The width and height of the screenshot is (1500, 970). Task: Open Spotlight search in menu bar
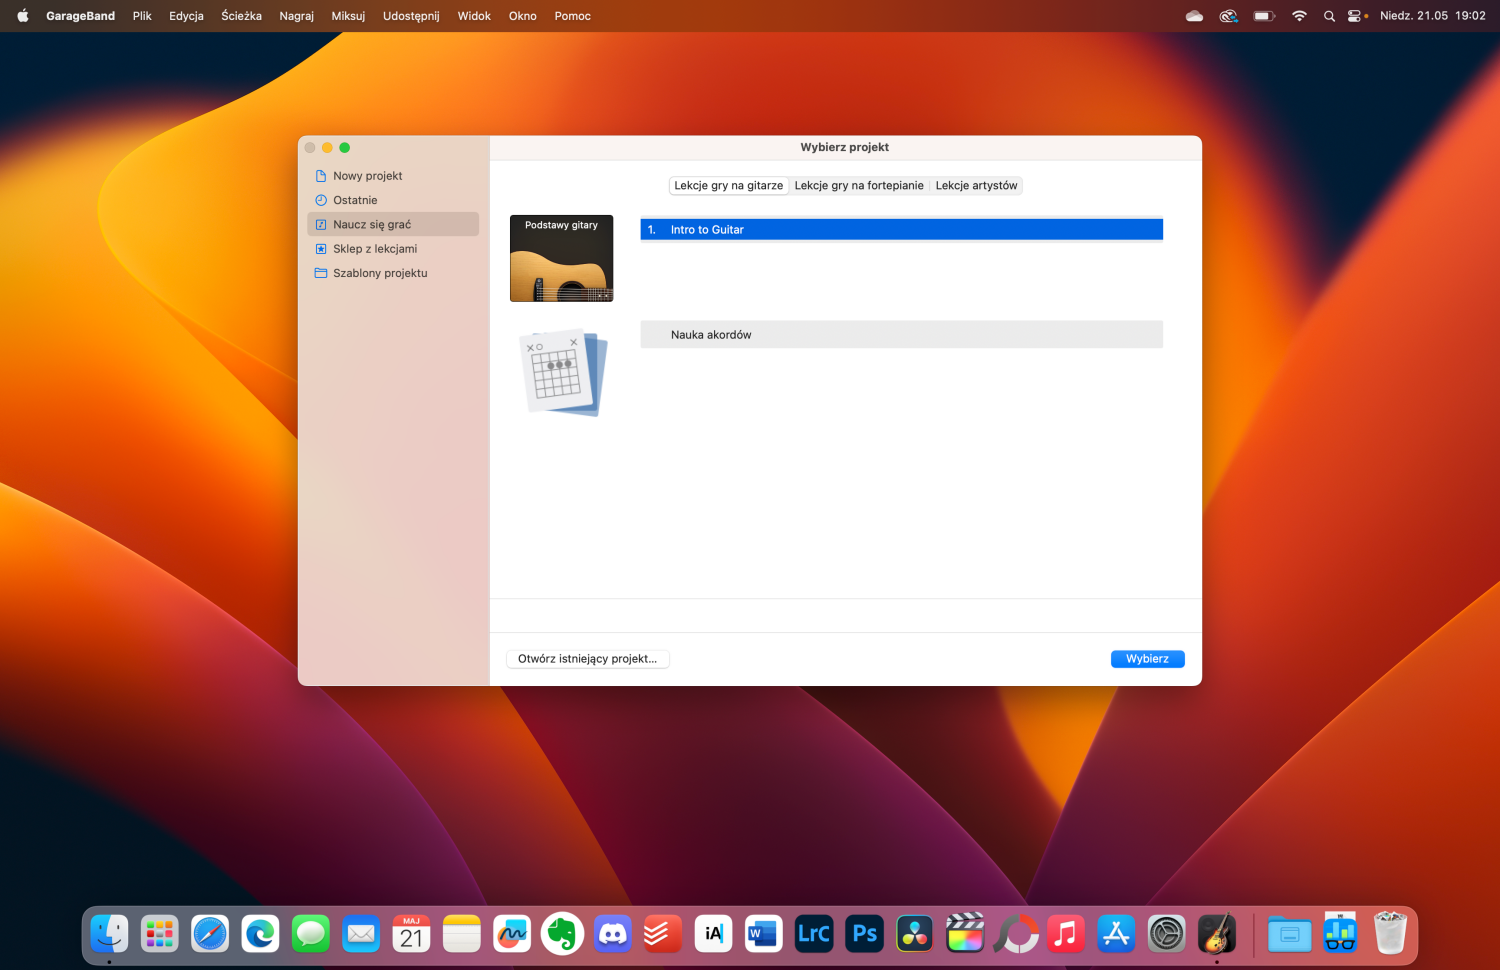[x=1329, y=16]
